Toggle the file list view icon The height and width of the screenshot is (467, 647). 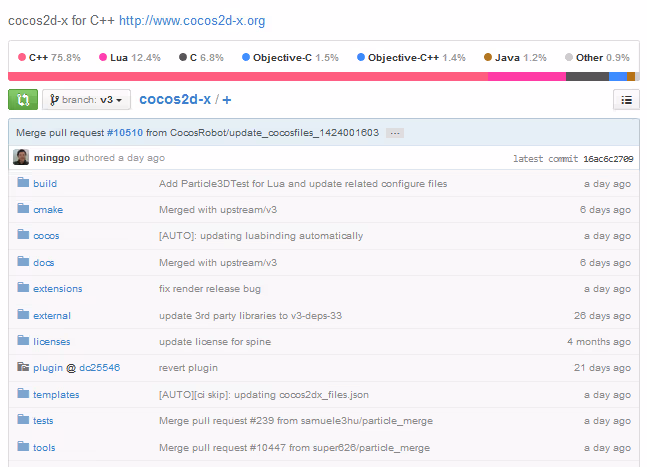[x=626, y=100]
